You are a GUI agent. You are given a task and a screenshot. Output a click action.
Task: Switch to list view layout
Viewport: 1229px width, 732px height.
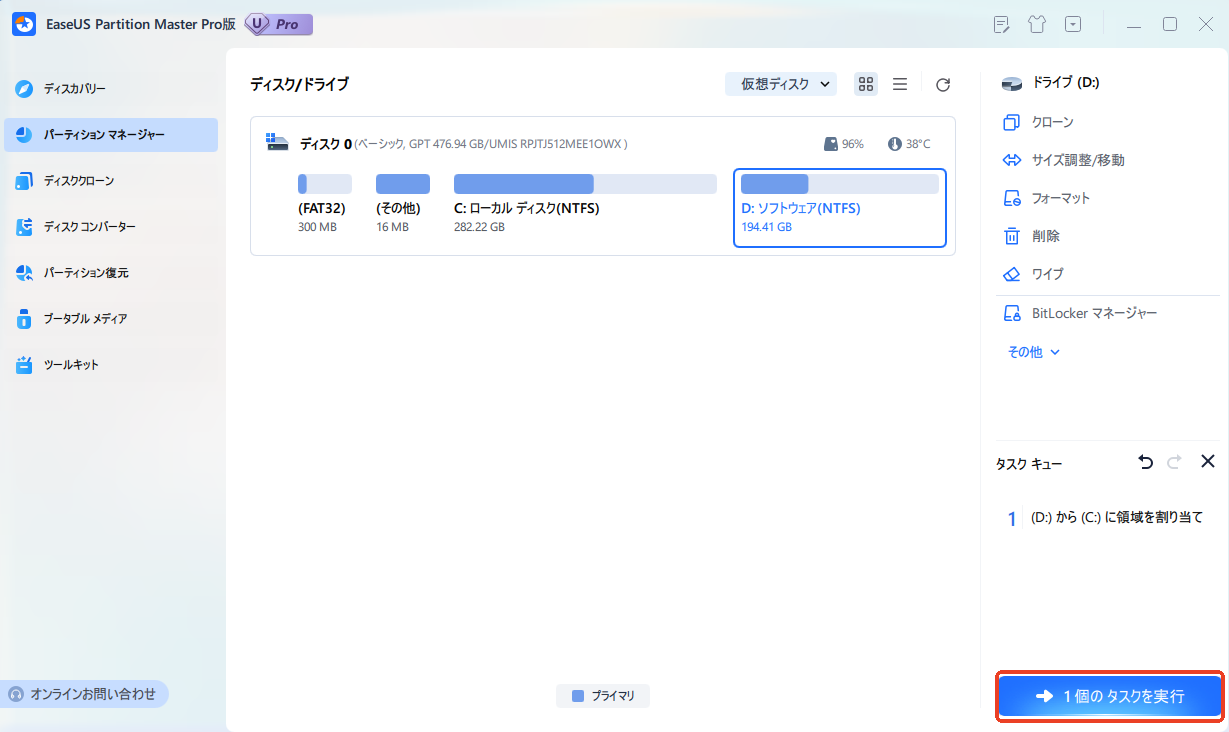(x=899, y=84)
